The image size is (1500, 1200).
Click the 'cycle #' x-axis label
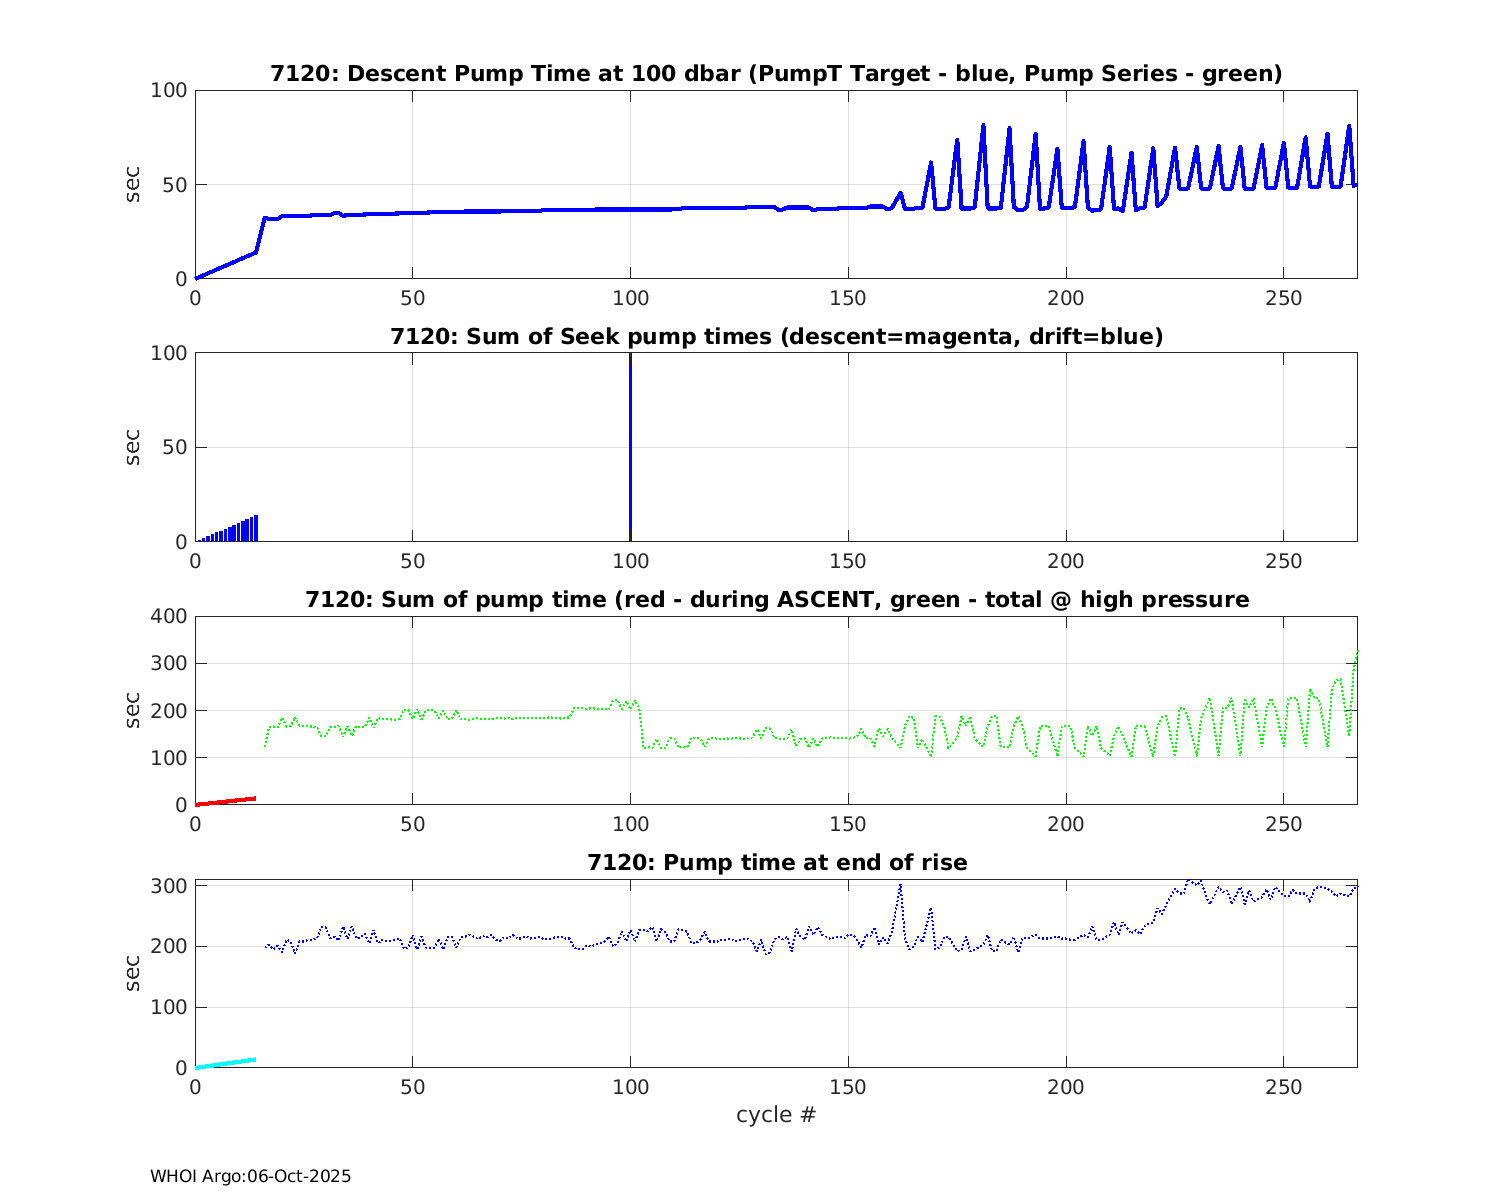776,1115
